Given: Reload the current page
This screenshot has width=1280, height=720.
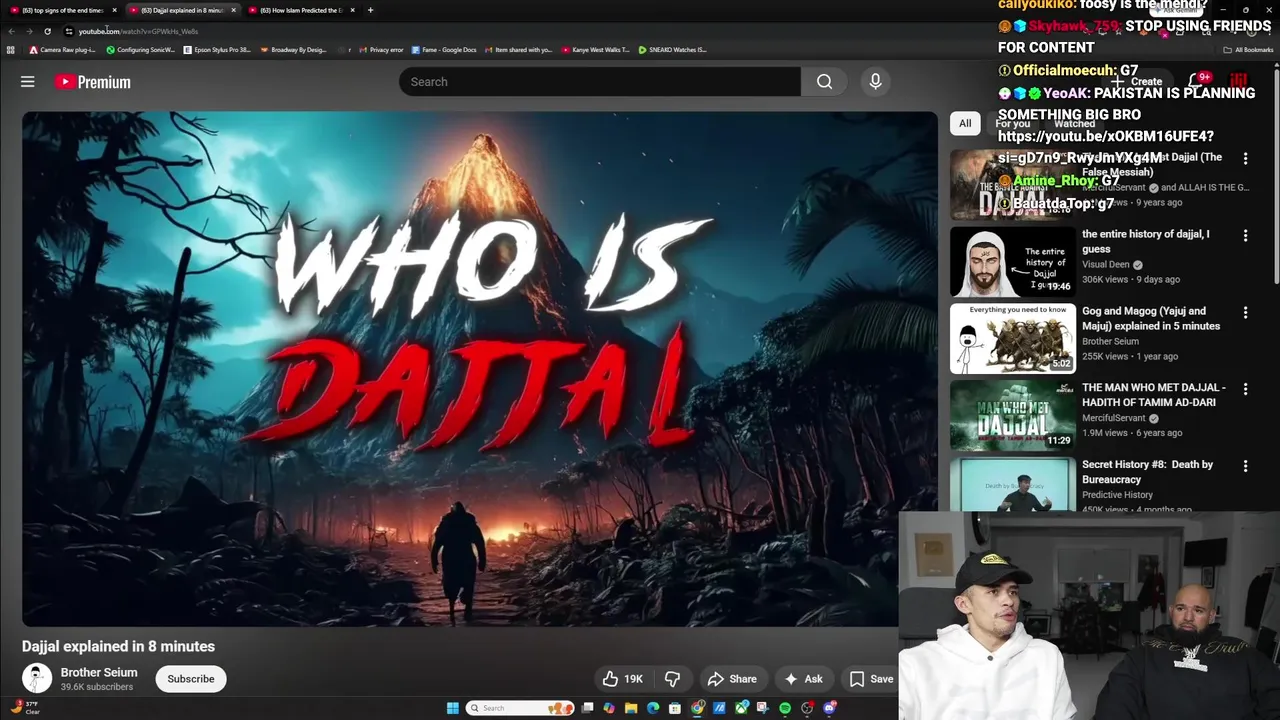Looking at the screenshot, I should [x=47, y=31].
